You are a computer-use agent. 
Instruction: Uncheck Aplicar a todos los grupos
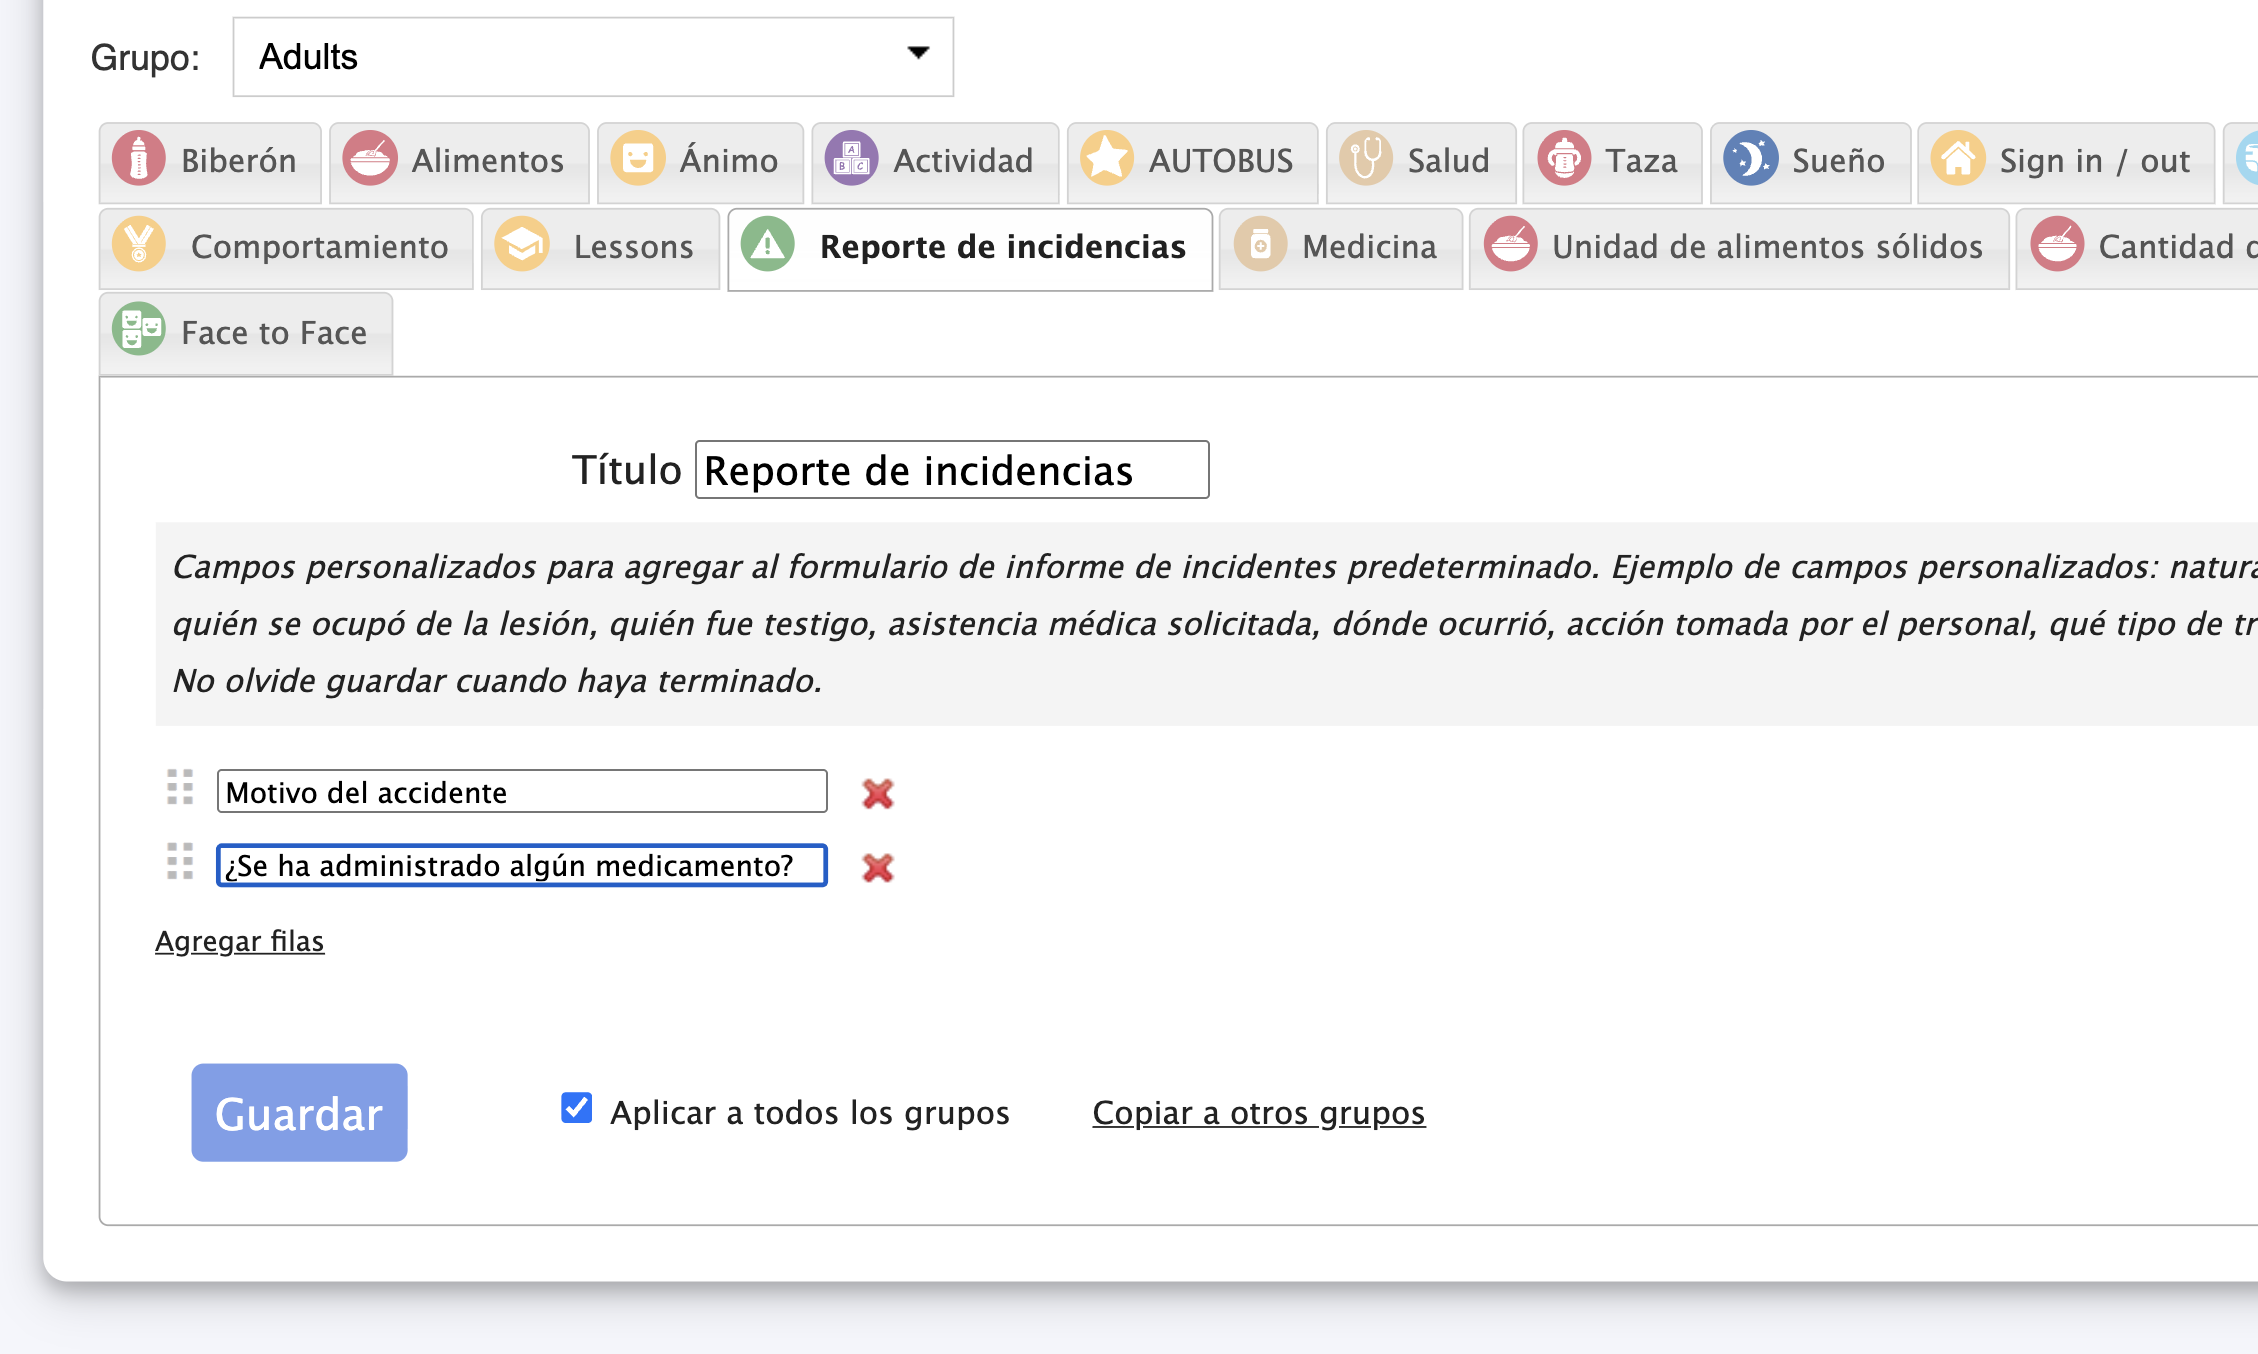577,1108
